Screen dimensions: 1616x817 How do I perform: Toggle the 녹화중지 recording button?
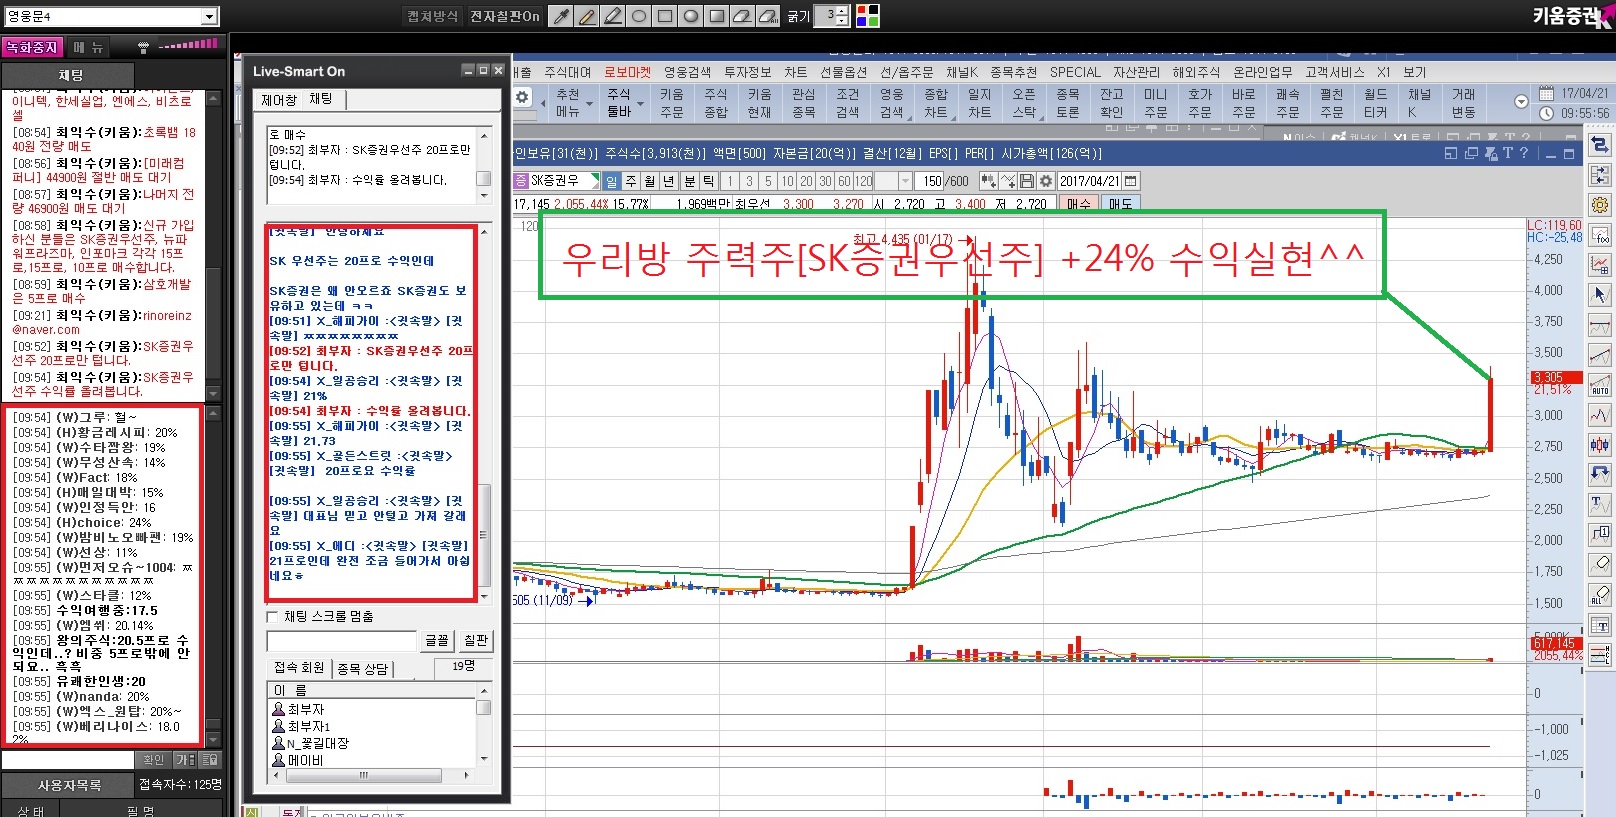32,47
